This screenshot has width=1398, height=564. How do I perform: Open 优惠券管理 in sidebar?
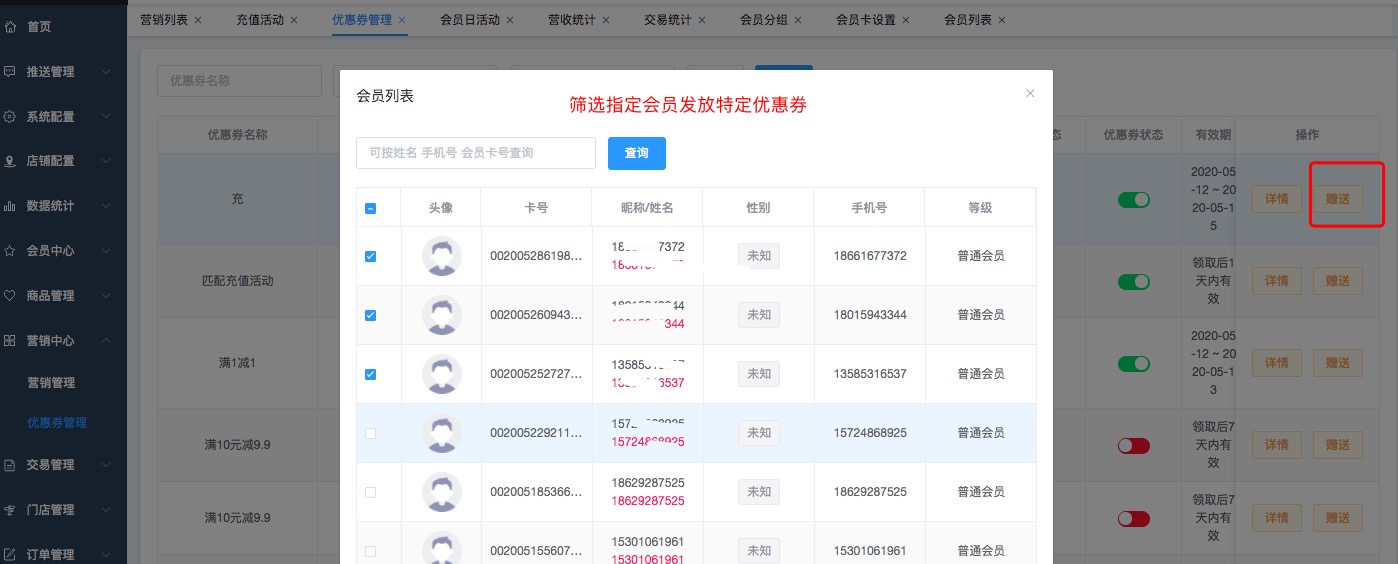click(x=57, y=423)
